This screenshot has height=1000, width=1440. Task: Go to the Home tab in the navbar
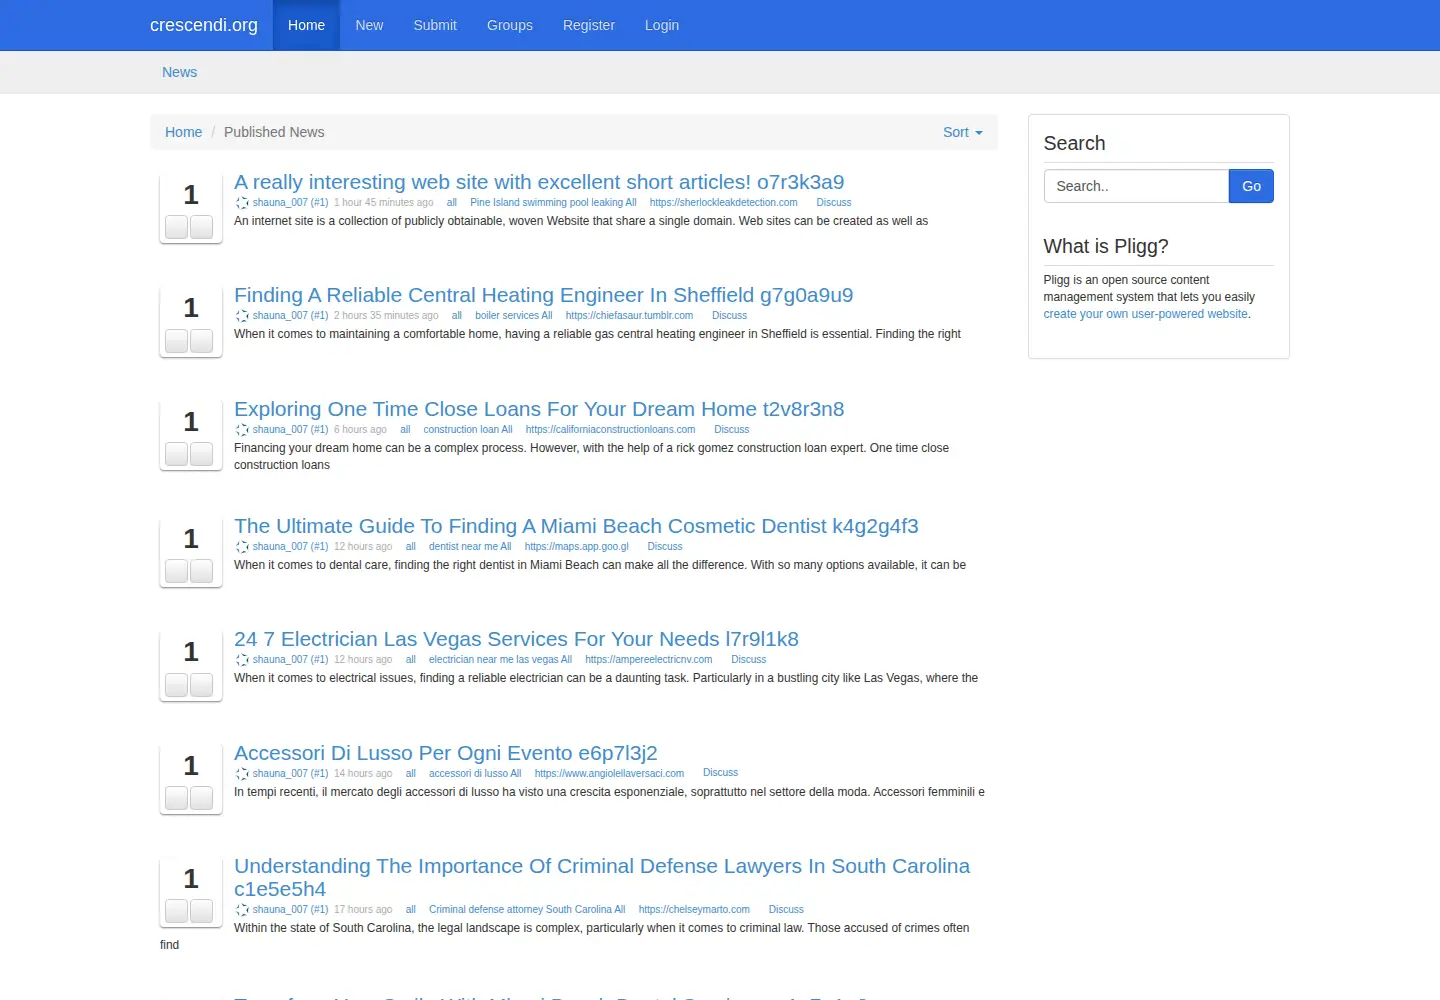(x=306, y=25)
